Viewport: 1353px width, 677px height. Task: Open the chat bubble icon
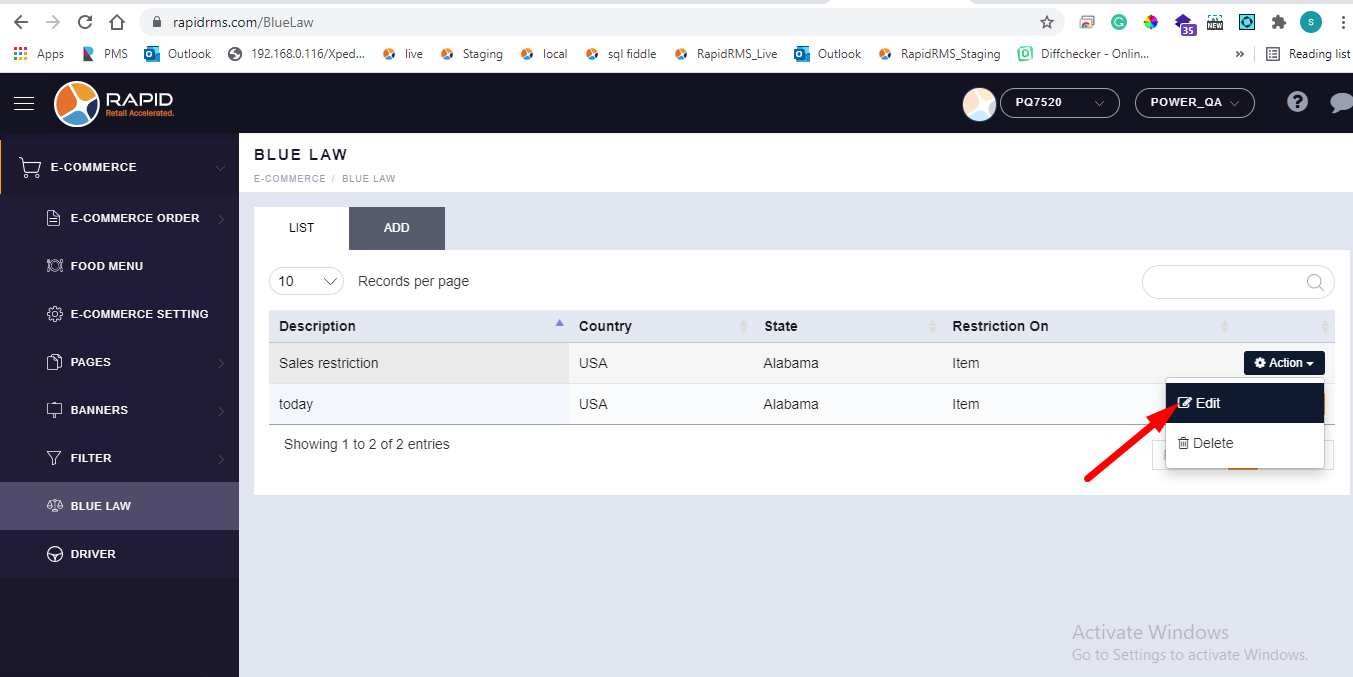pyautogui.click(x=1340, y=102)
